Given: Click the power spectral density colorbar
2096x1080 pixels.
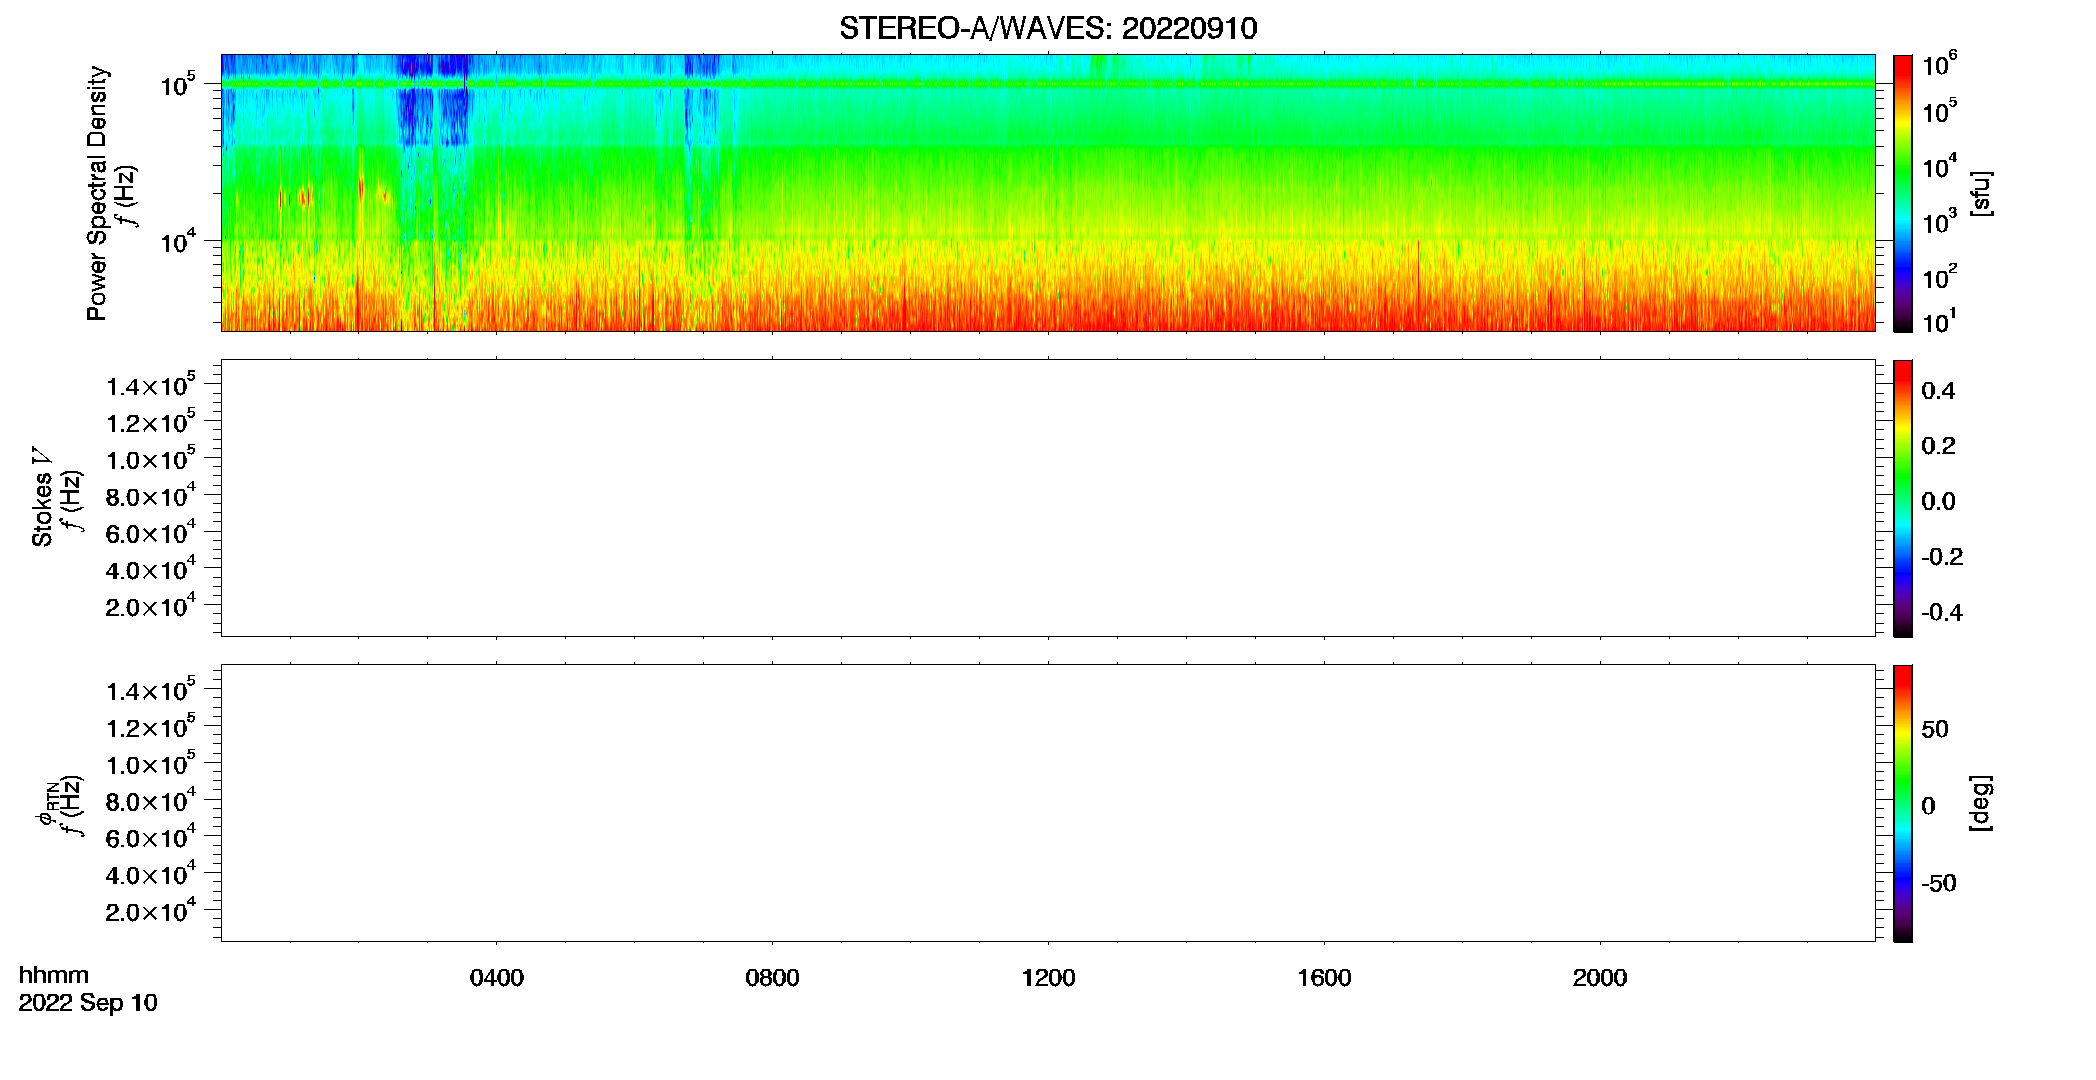Looking at the screenshot, I should click(1903, 193).
